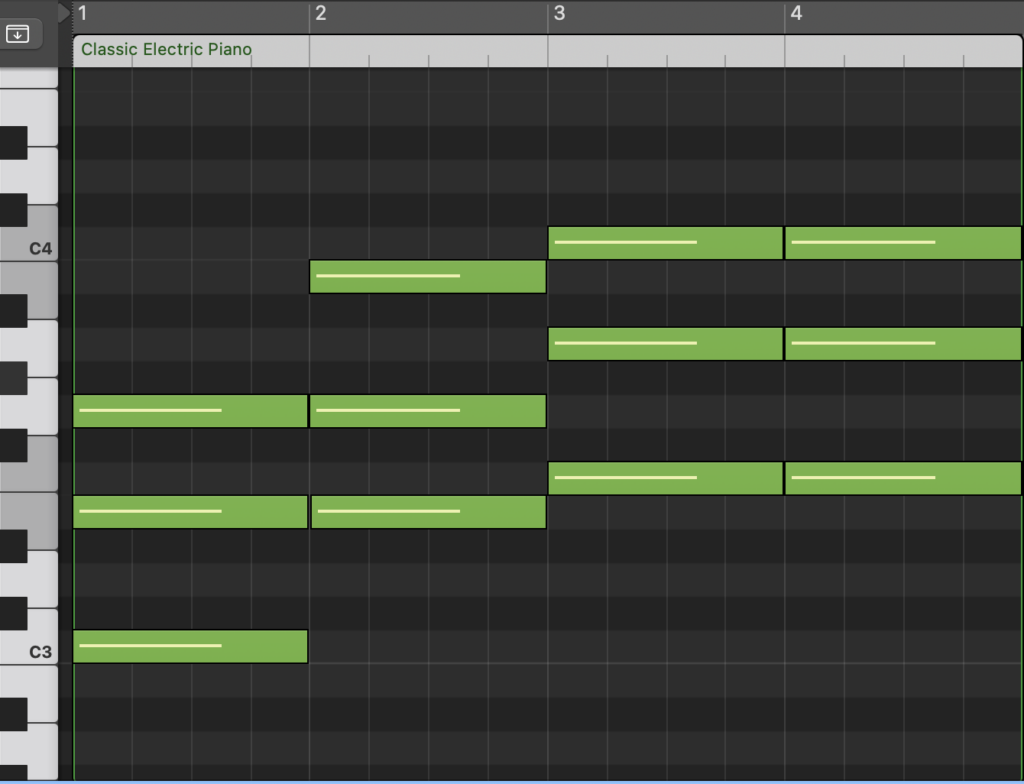Play the E3 white piano key
Screen dimensions: 1024x784
(x=40, y=516)
